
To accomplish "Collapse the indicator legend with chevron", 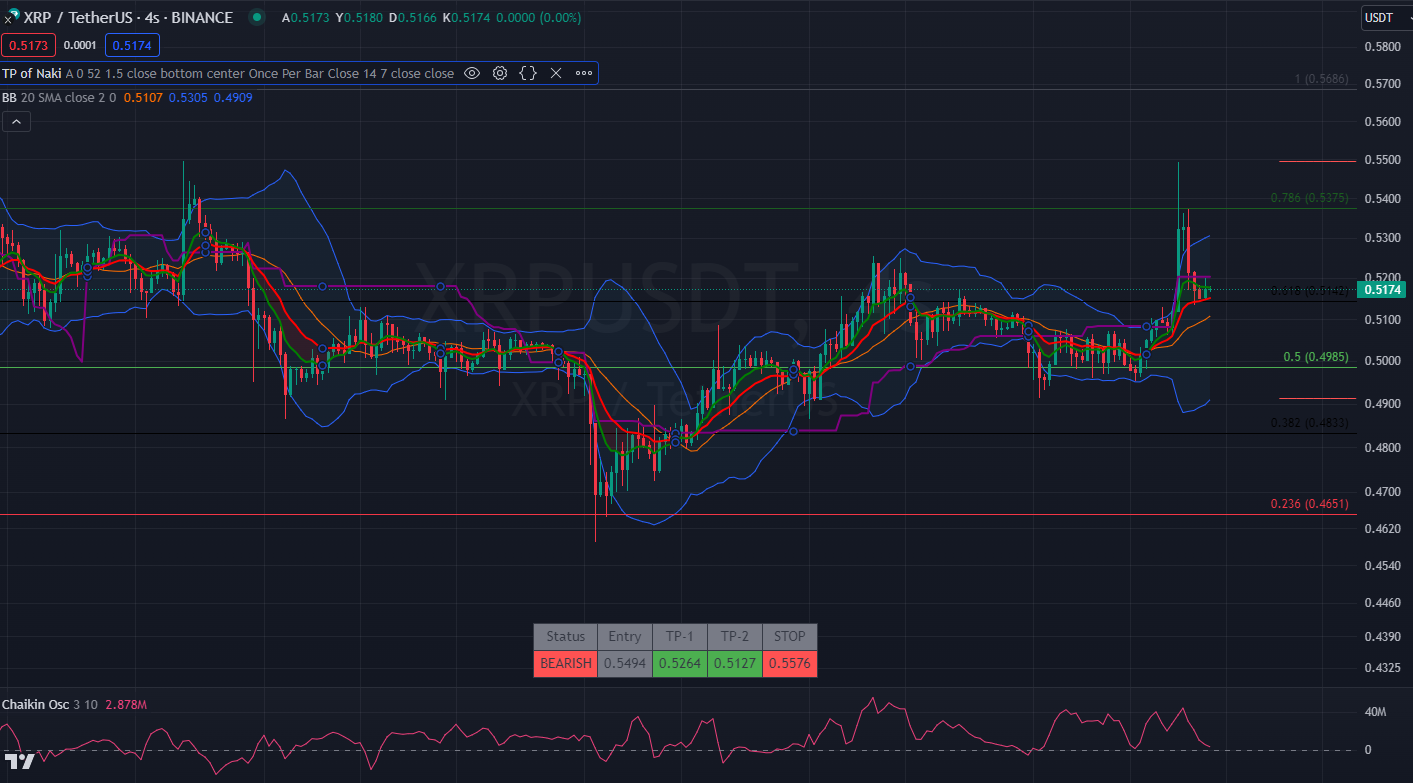I will coord(17,121).
